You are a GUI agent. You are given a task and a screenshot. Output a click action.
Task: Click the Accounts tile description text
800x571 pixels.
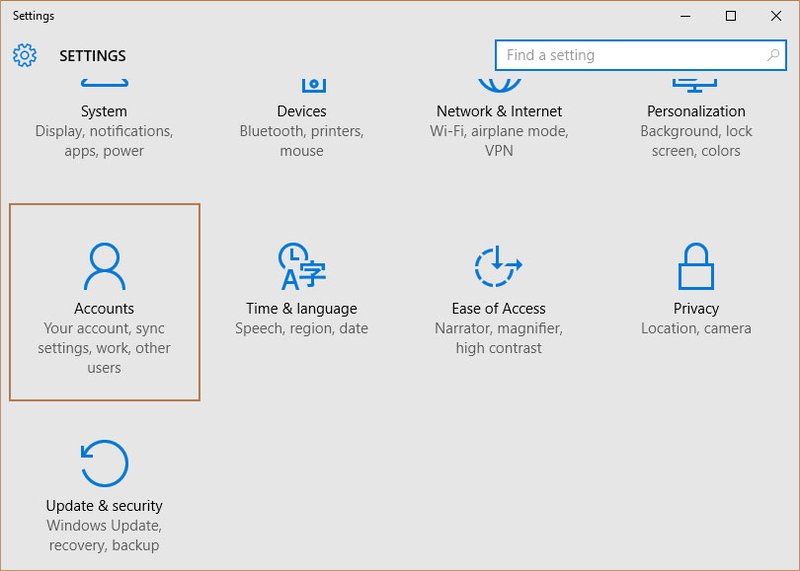104,348
